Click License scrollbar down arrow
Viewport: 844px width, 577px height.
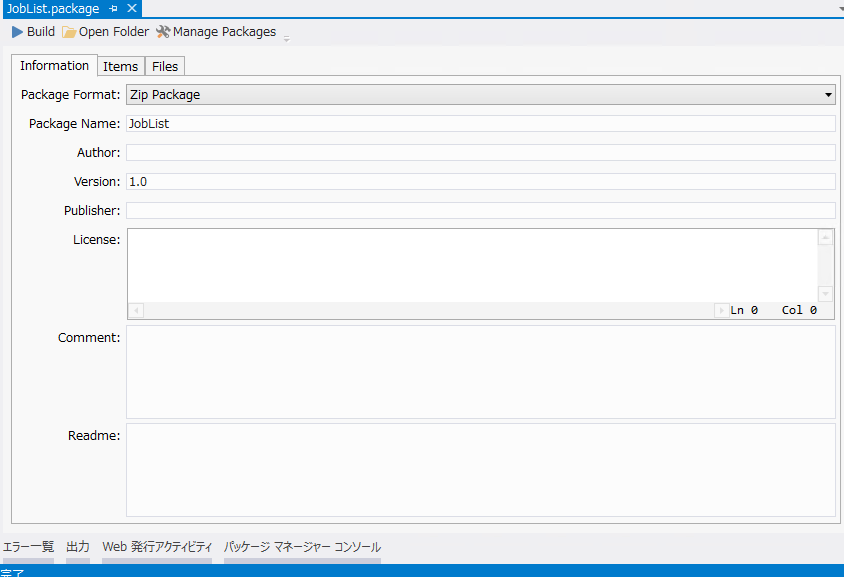coord(825,294)
